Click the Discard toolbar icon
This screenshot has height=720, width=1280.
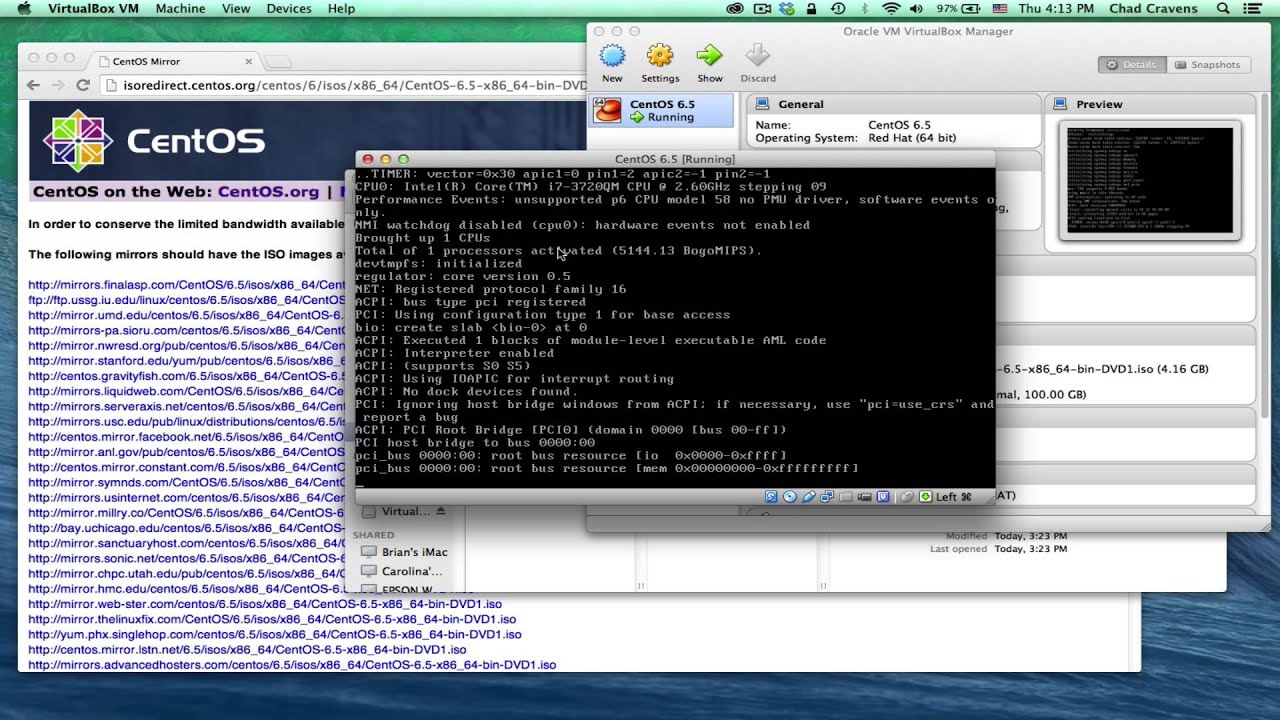(x=757, y=55)
